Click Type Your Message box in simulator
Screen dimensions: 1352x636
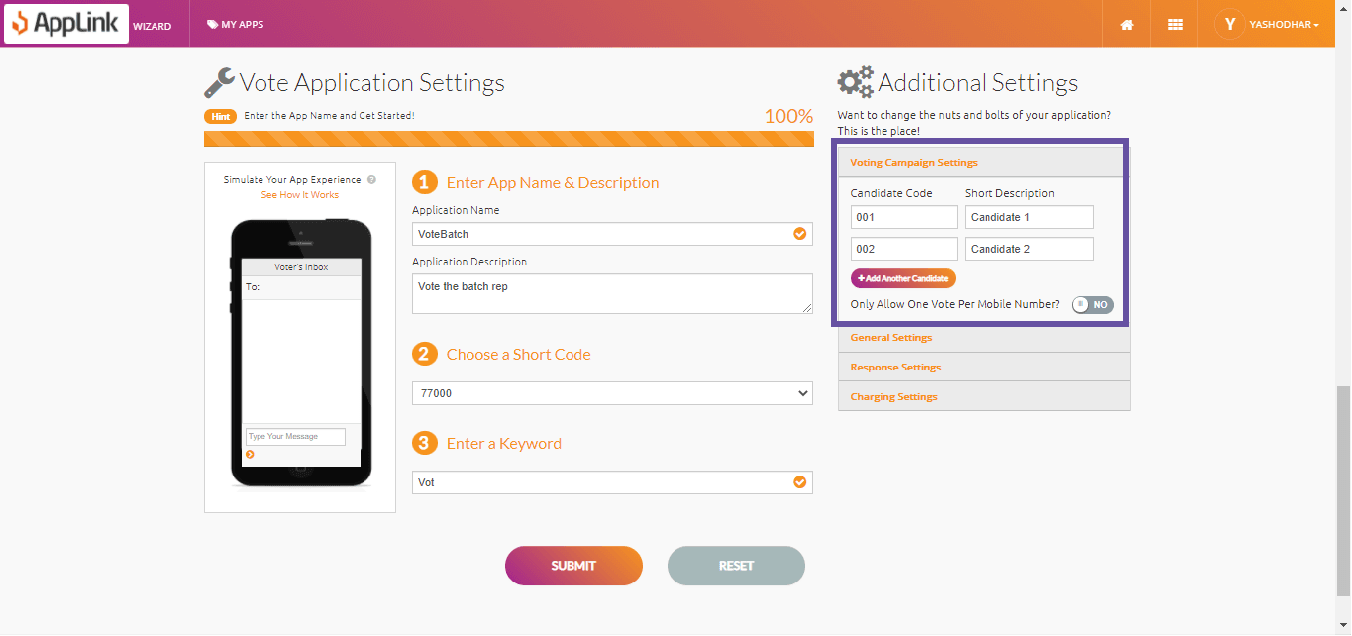point(296,436)
